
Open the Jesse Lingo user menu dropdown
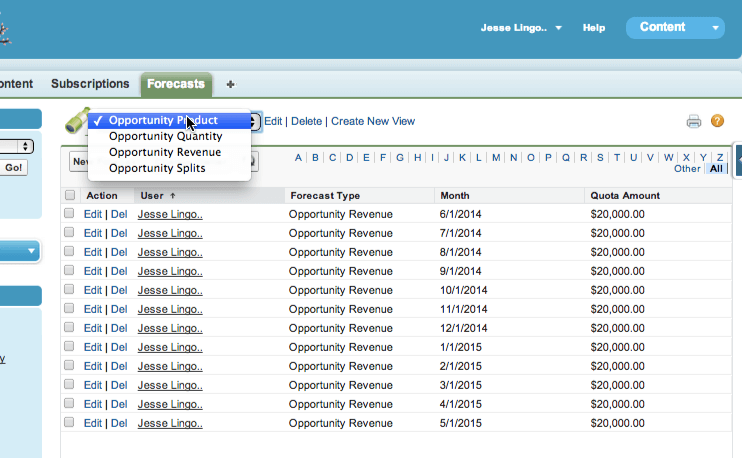click(x=558, y=28)
